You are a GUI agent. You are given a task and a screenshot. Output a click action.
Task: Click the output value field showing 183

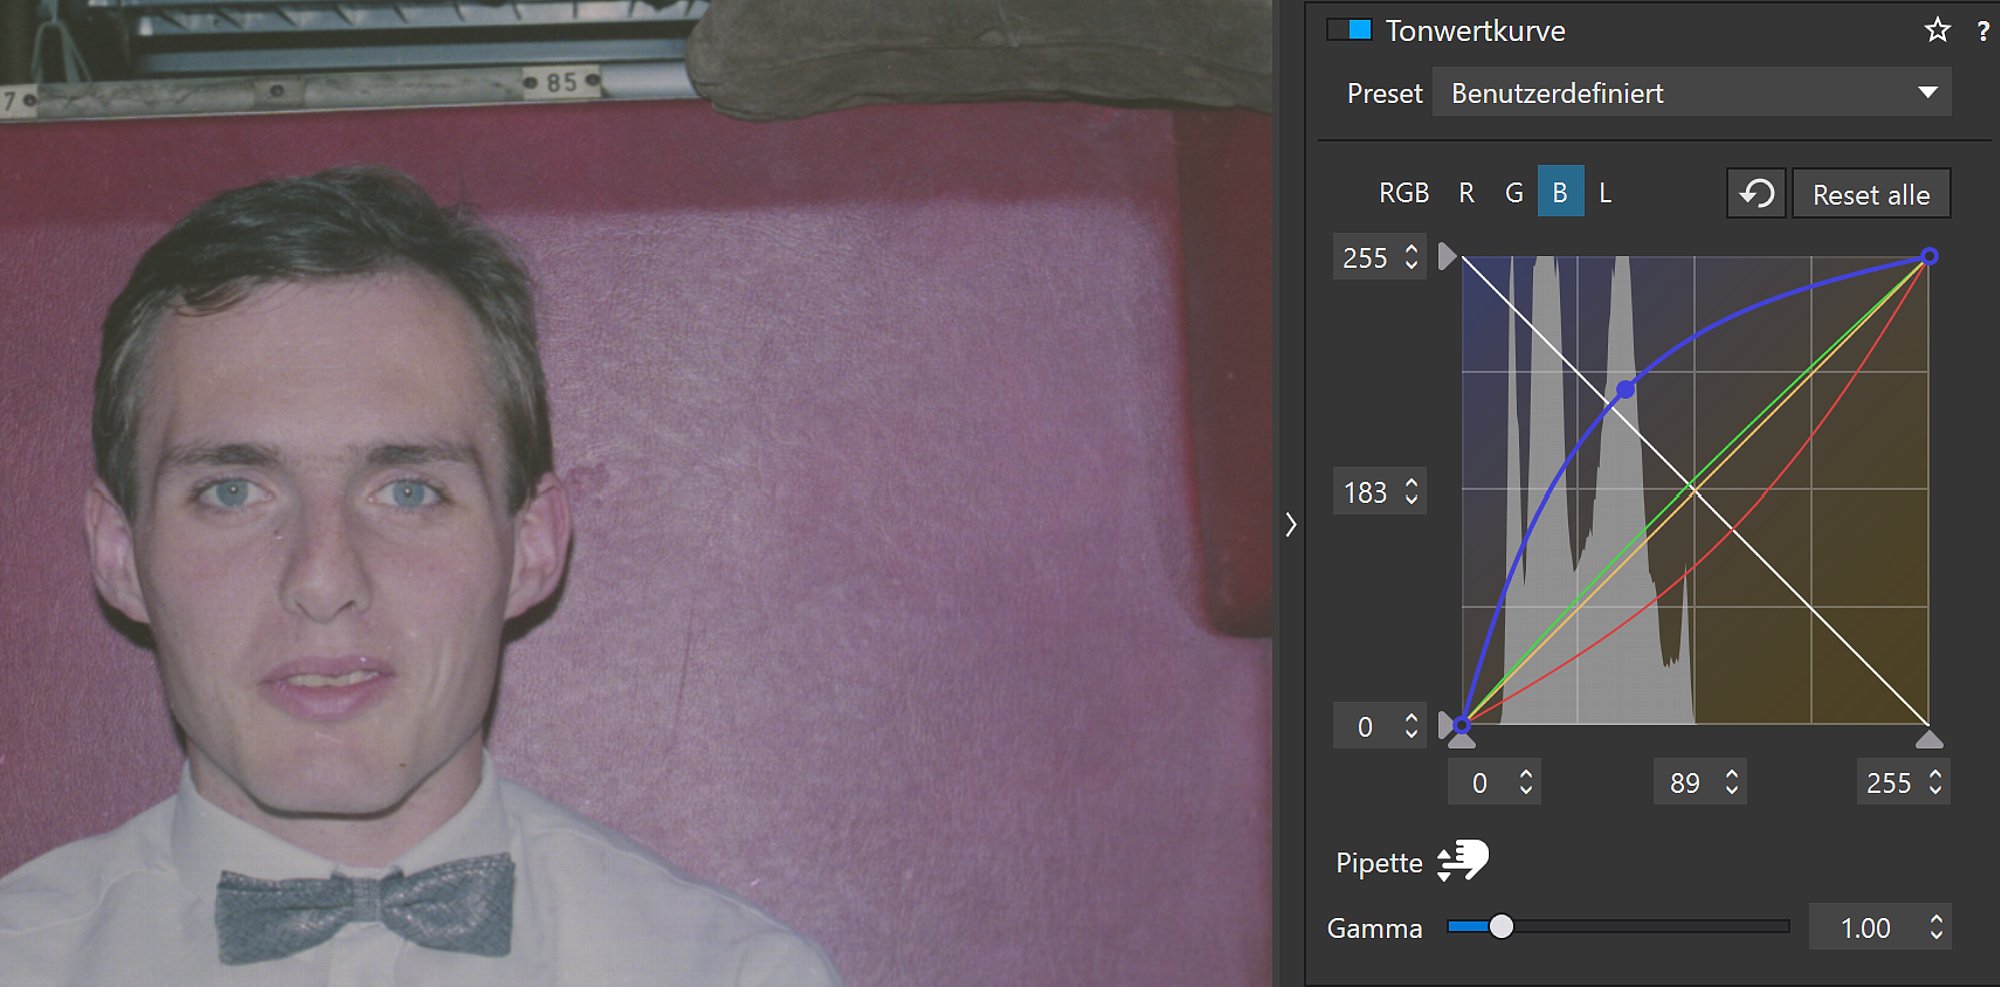point(1366,492)
